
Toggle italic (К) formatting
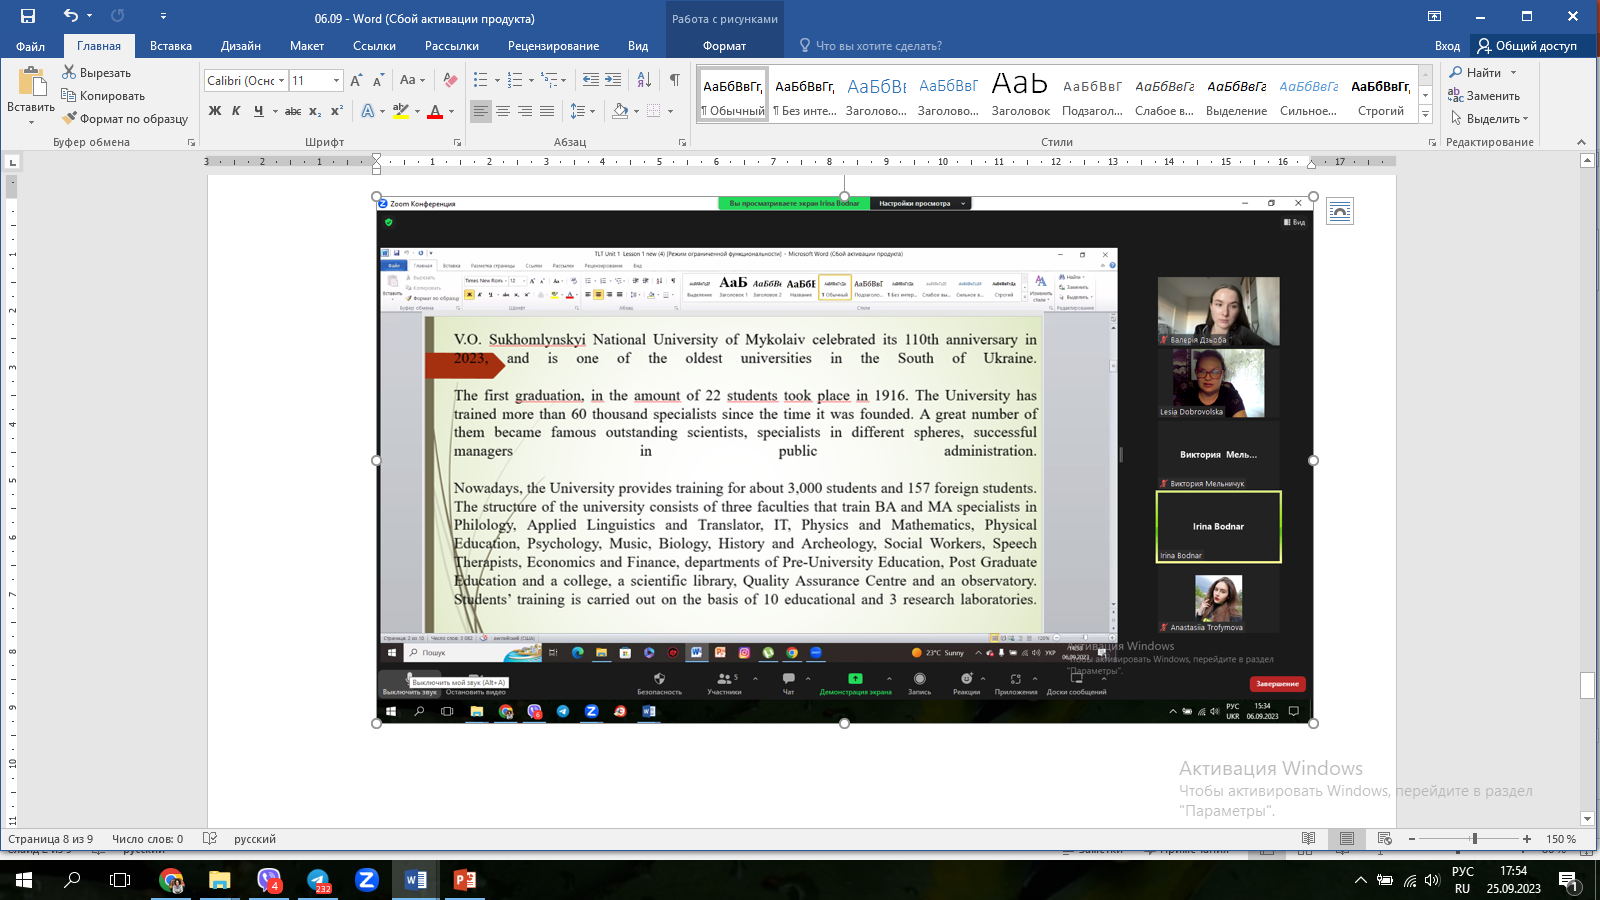236,111
